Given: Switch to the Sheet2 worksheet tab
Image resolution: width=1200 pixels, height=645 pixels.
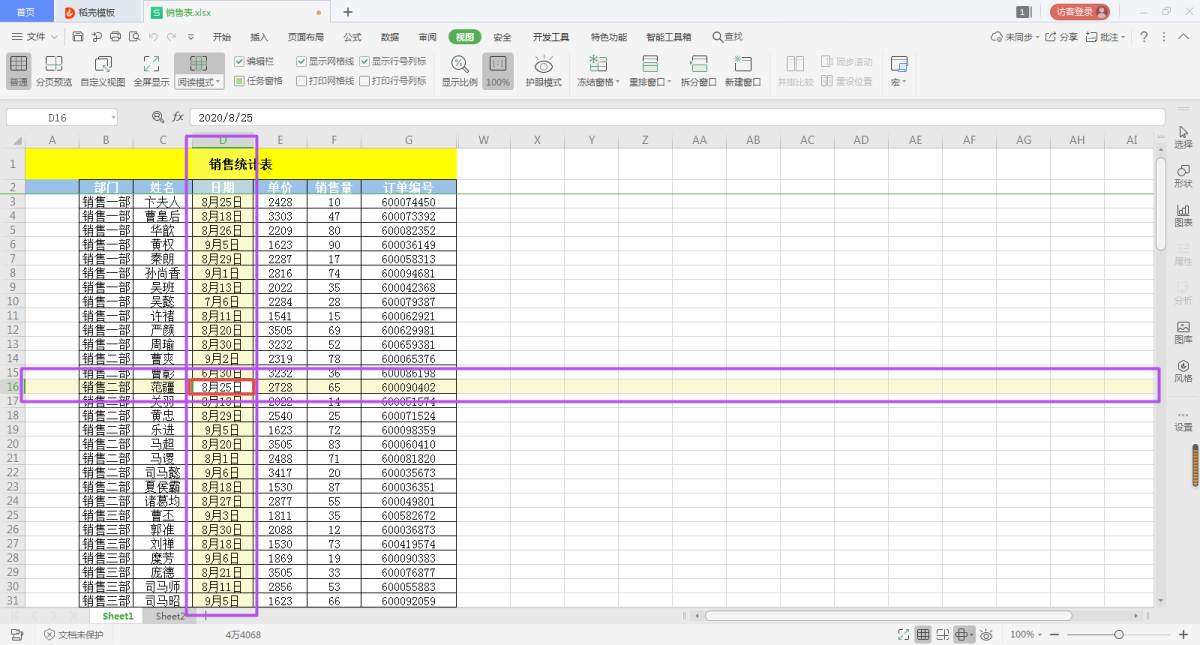Looking at the screenshot, I should click(x=170, y=617).
